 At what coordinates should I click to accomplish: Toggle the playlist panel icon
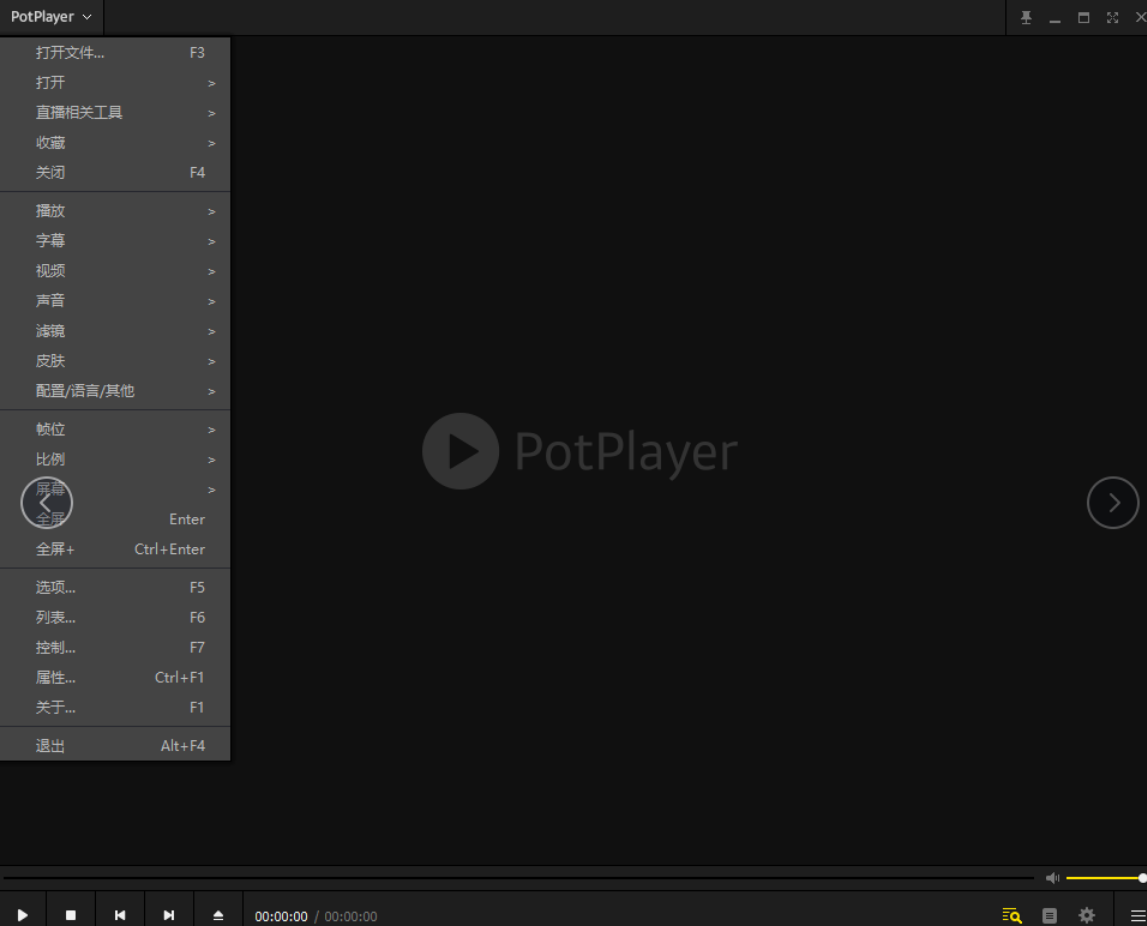click(1050, 915)
